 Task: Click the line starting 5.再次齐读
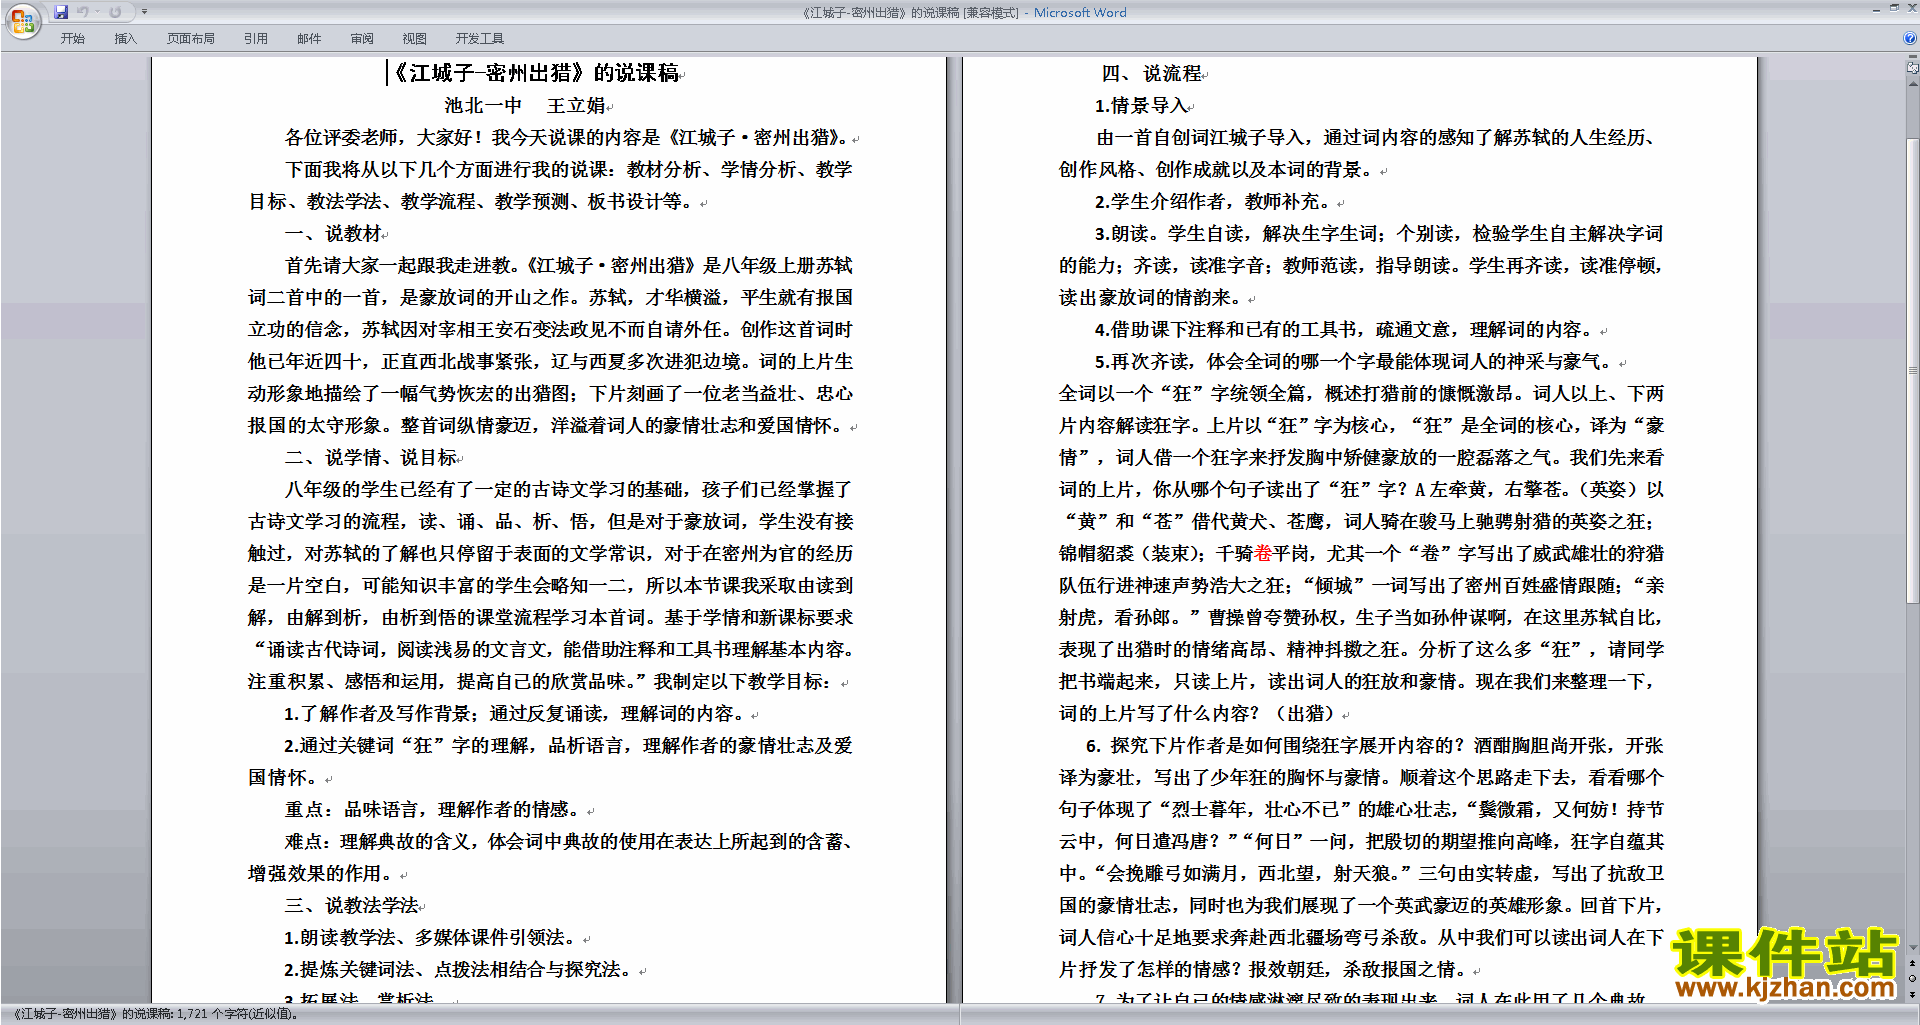pos(1355,361)
